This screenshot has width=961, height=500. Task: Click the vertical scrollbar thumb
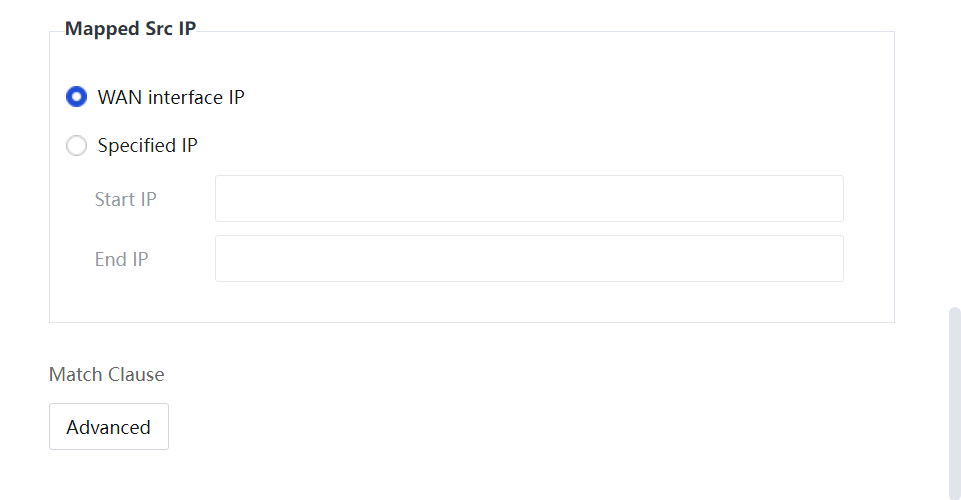tap(954, 400)
